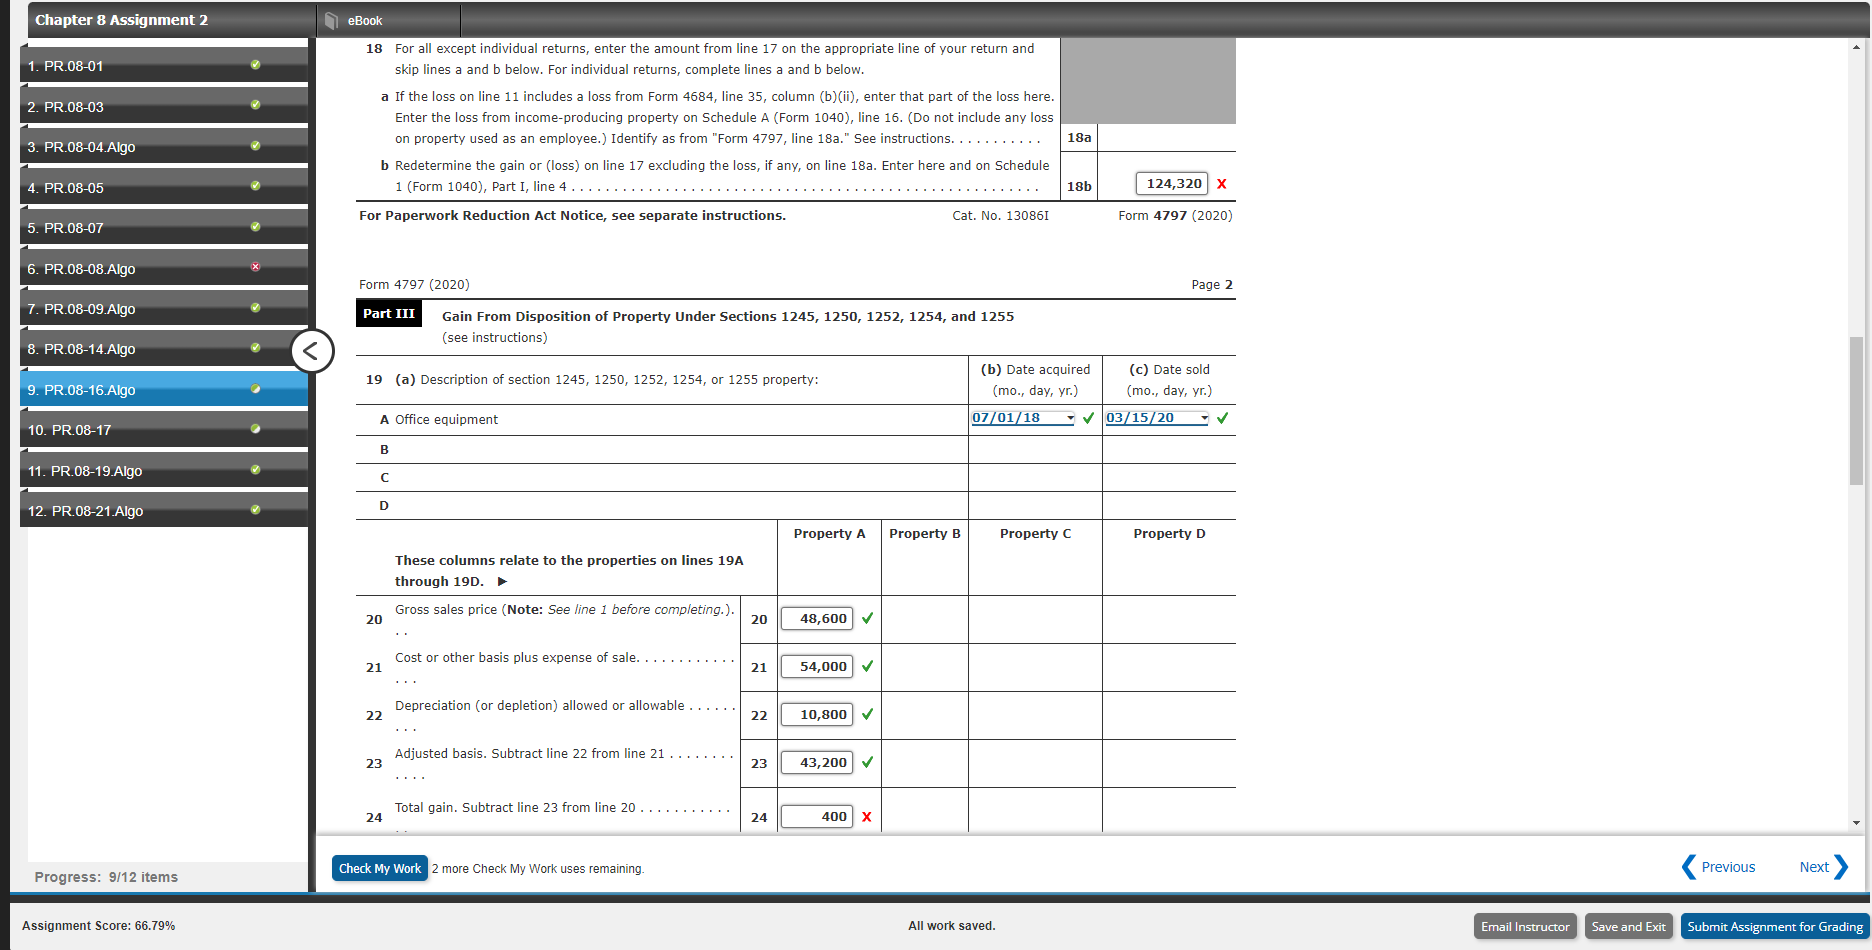Screen dimensions: 1872x950
Task: Click the green check on line 23
Action: (x=867, y=762)
